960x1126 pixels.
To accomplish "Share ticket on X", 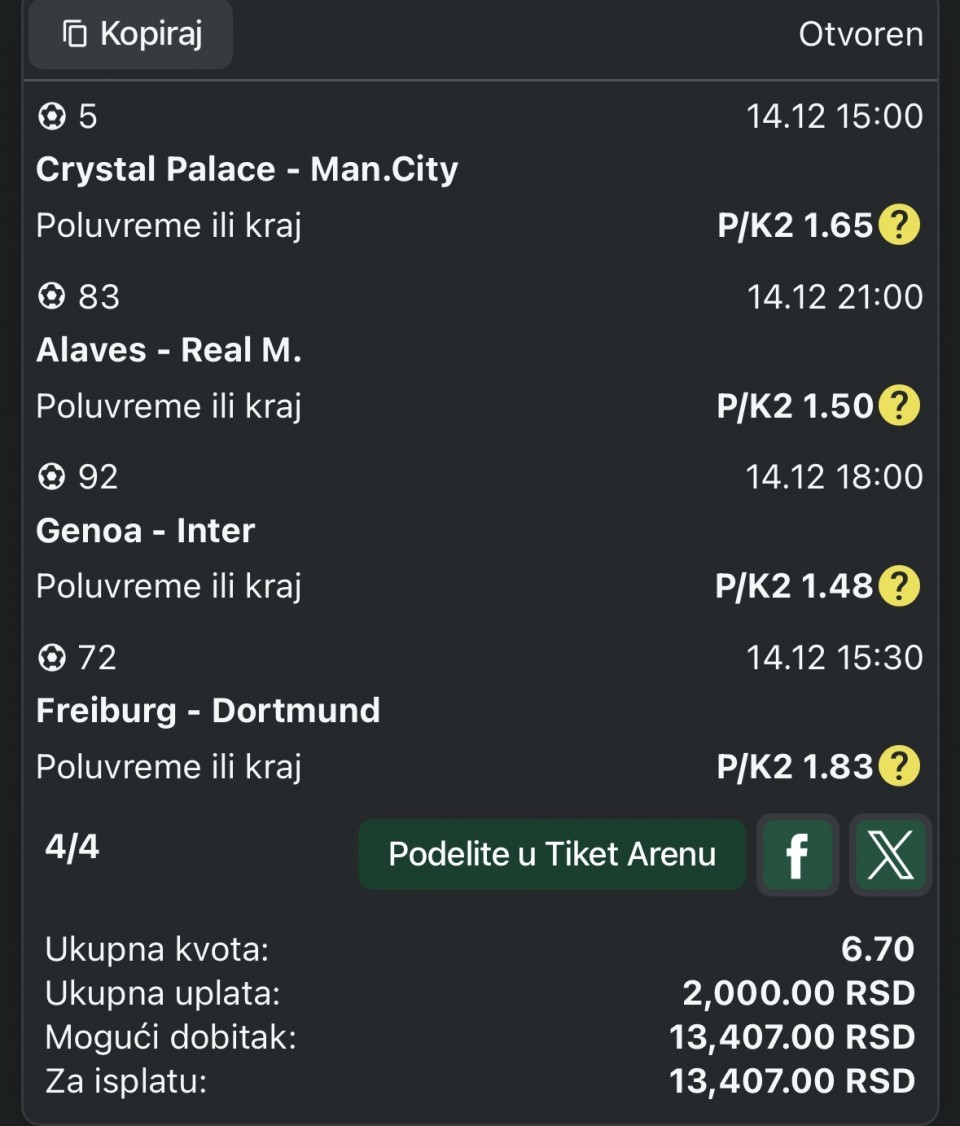I will click(890, 855).
